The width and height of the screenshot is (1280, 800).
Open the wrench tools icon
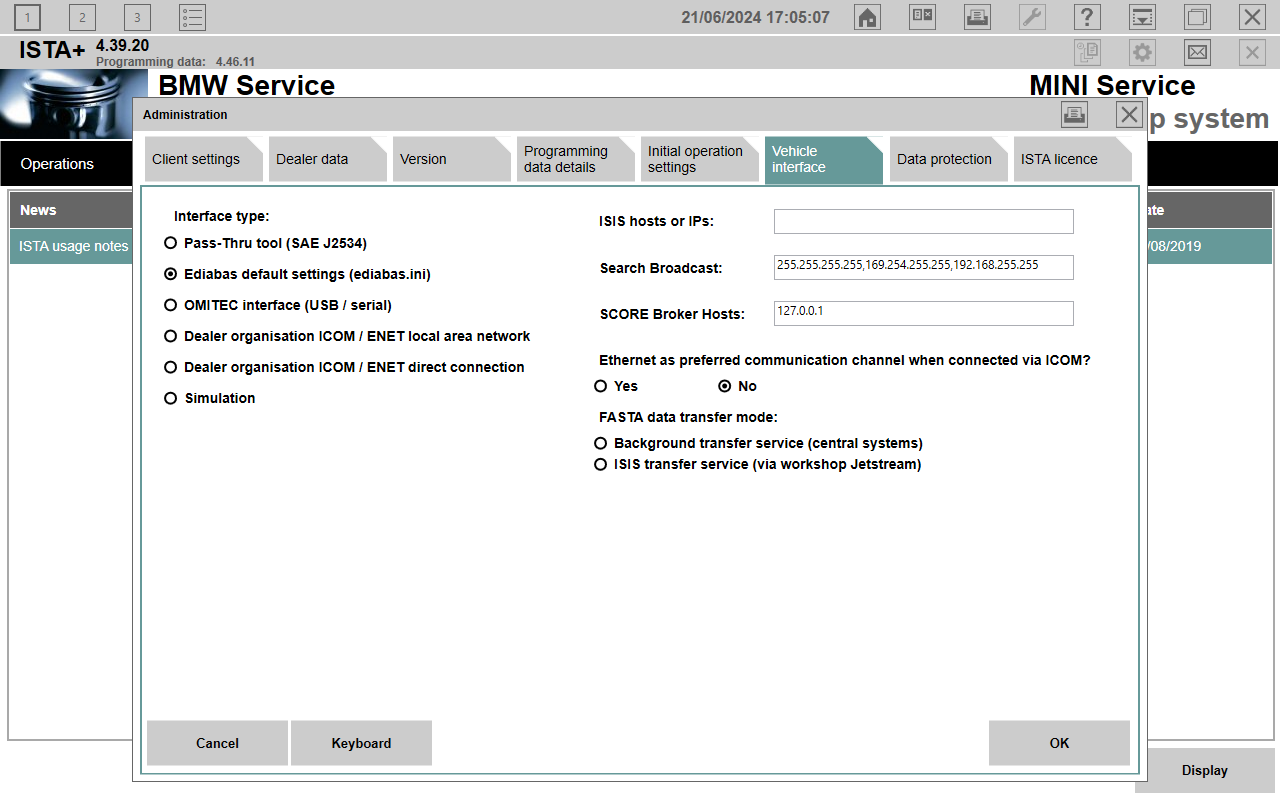1032,17
